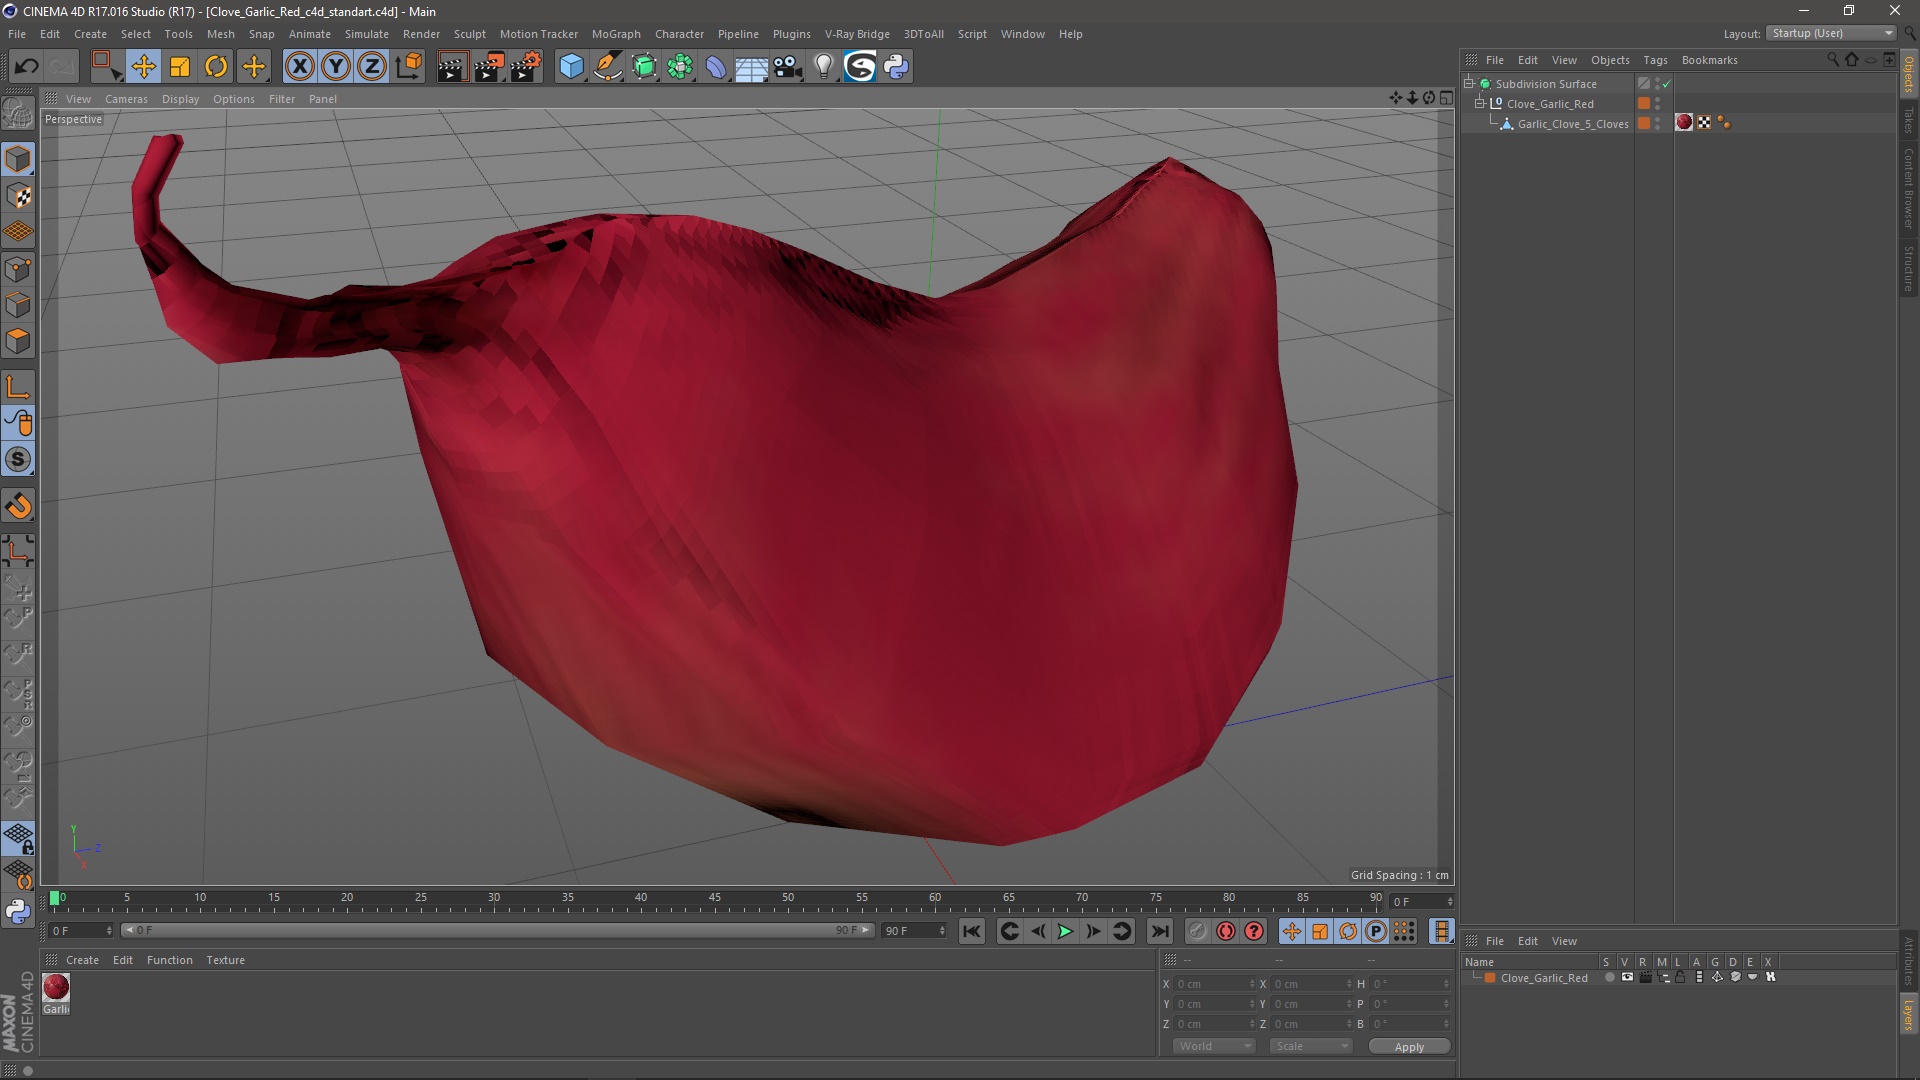Open the World coordinate system dropdown
The height and width of the screenshot is (1080, 1920).
pos(1214,1046)
